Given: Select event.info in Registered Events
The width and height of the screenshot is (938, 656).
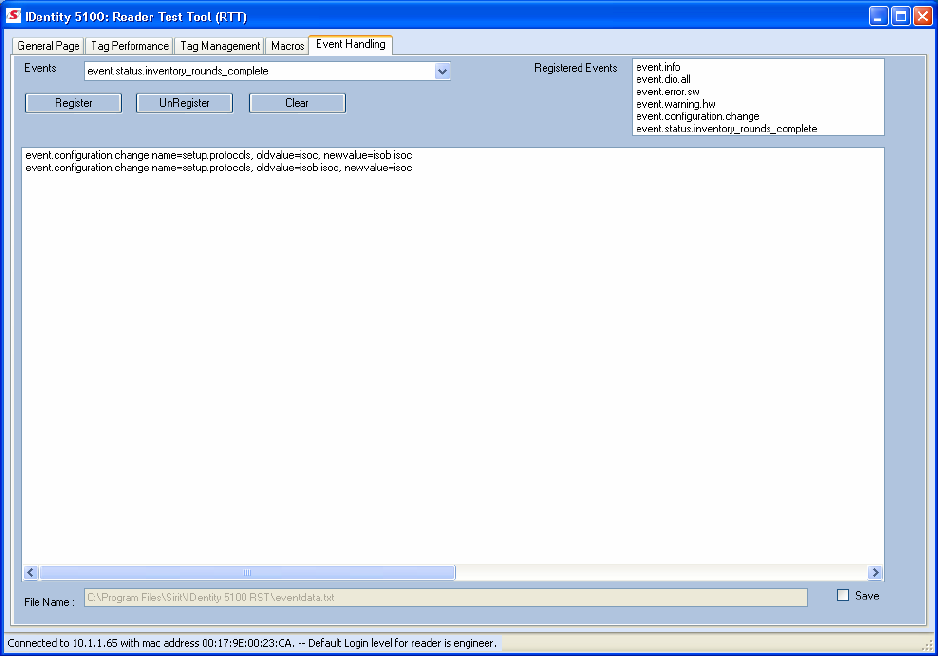Looking at the screenshot, I should [658, 67].
